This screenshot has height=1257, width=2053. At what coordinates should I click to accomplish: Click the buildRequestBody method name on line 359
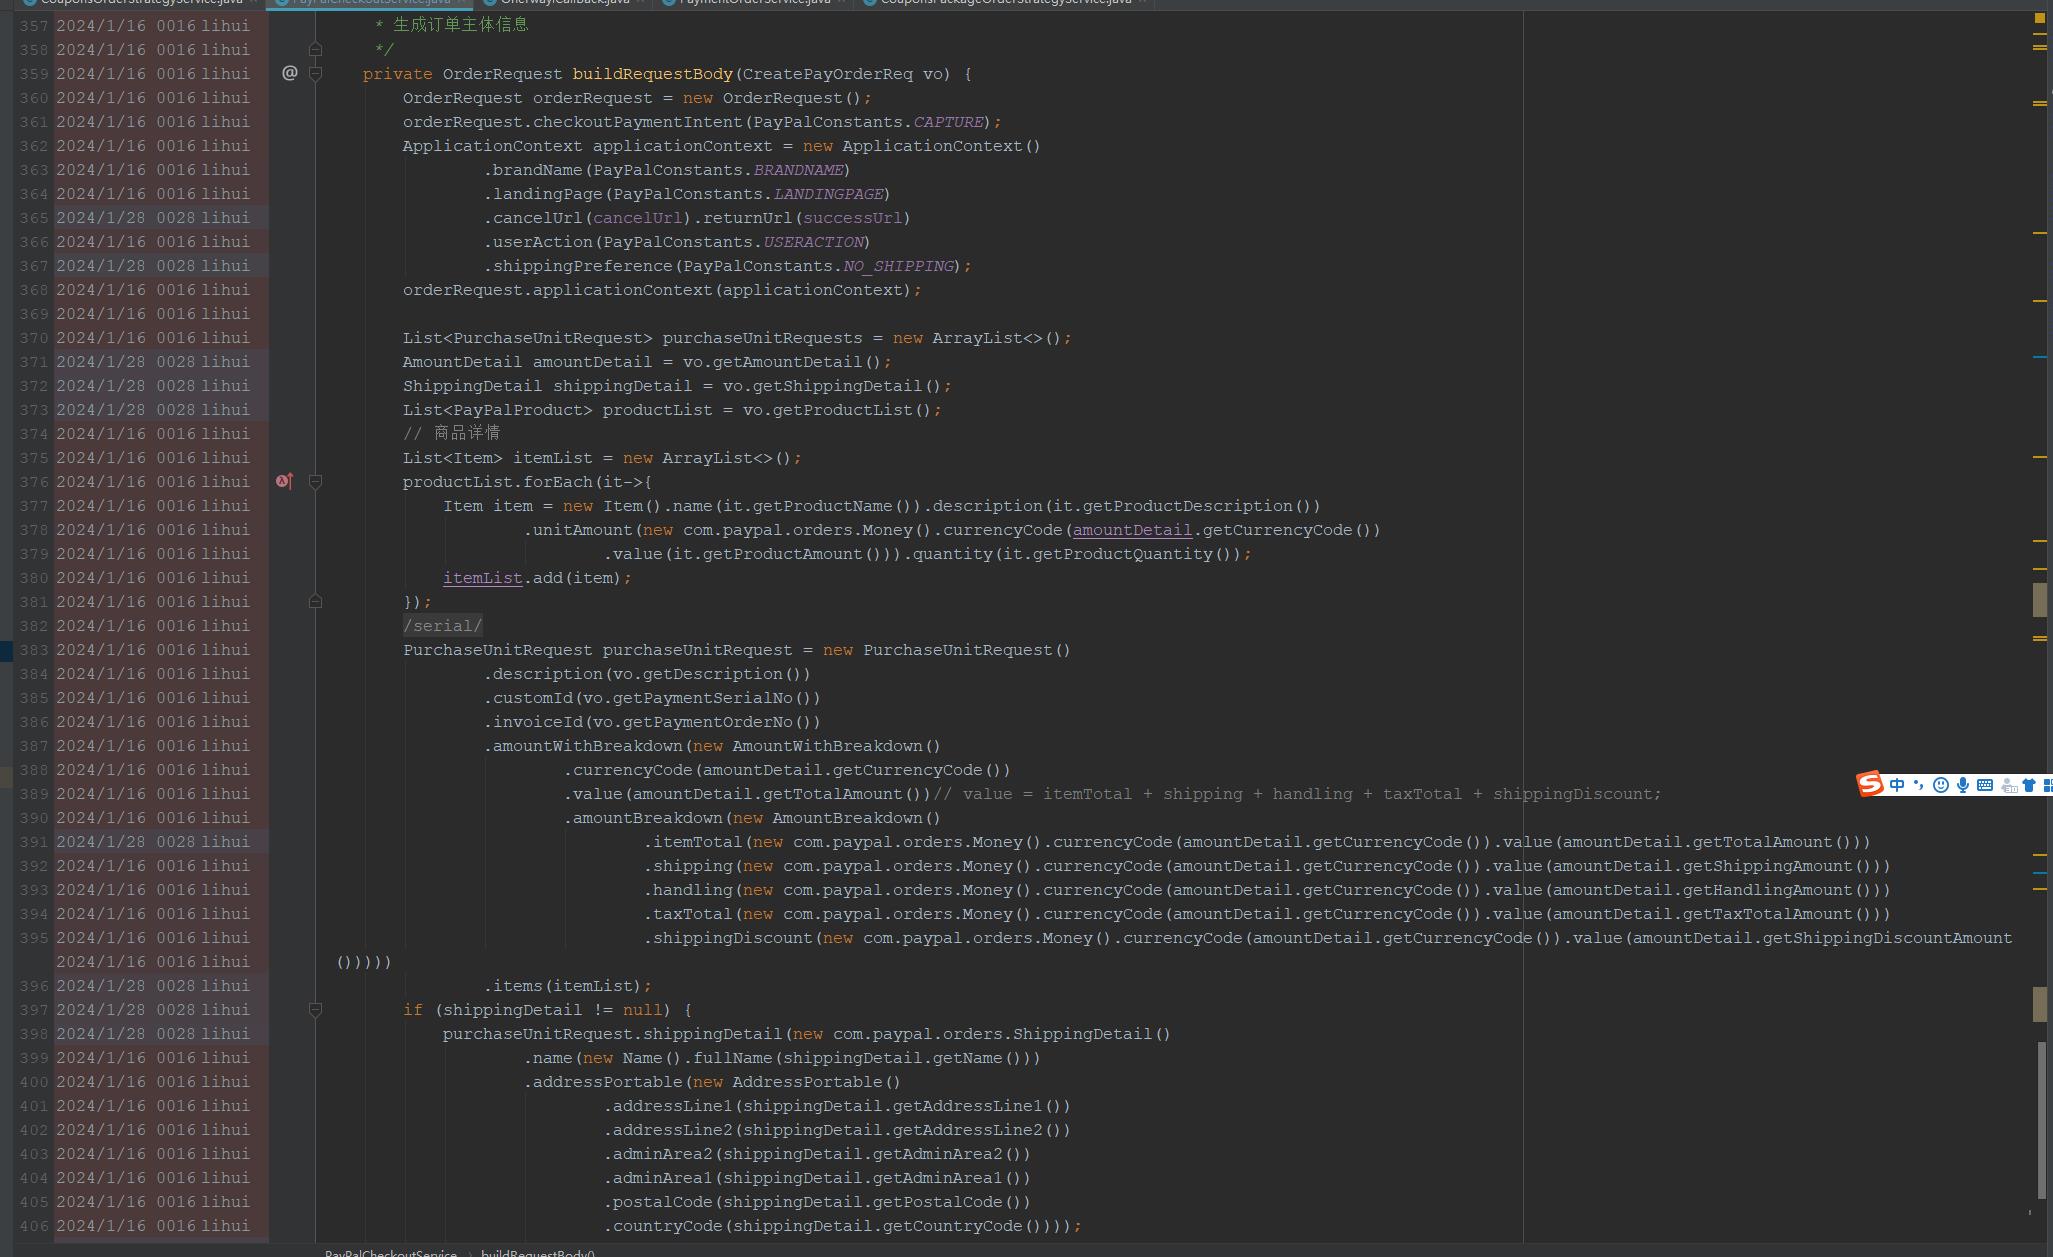653,74
